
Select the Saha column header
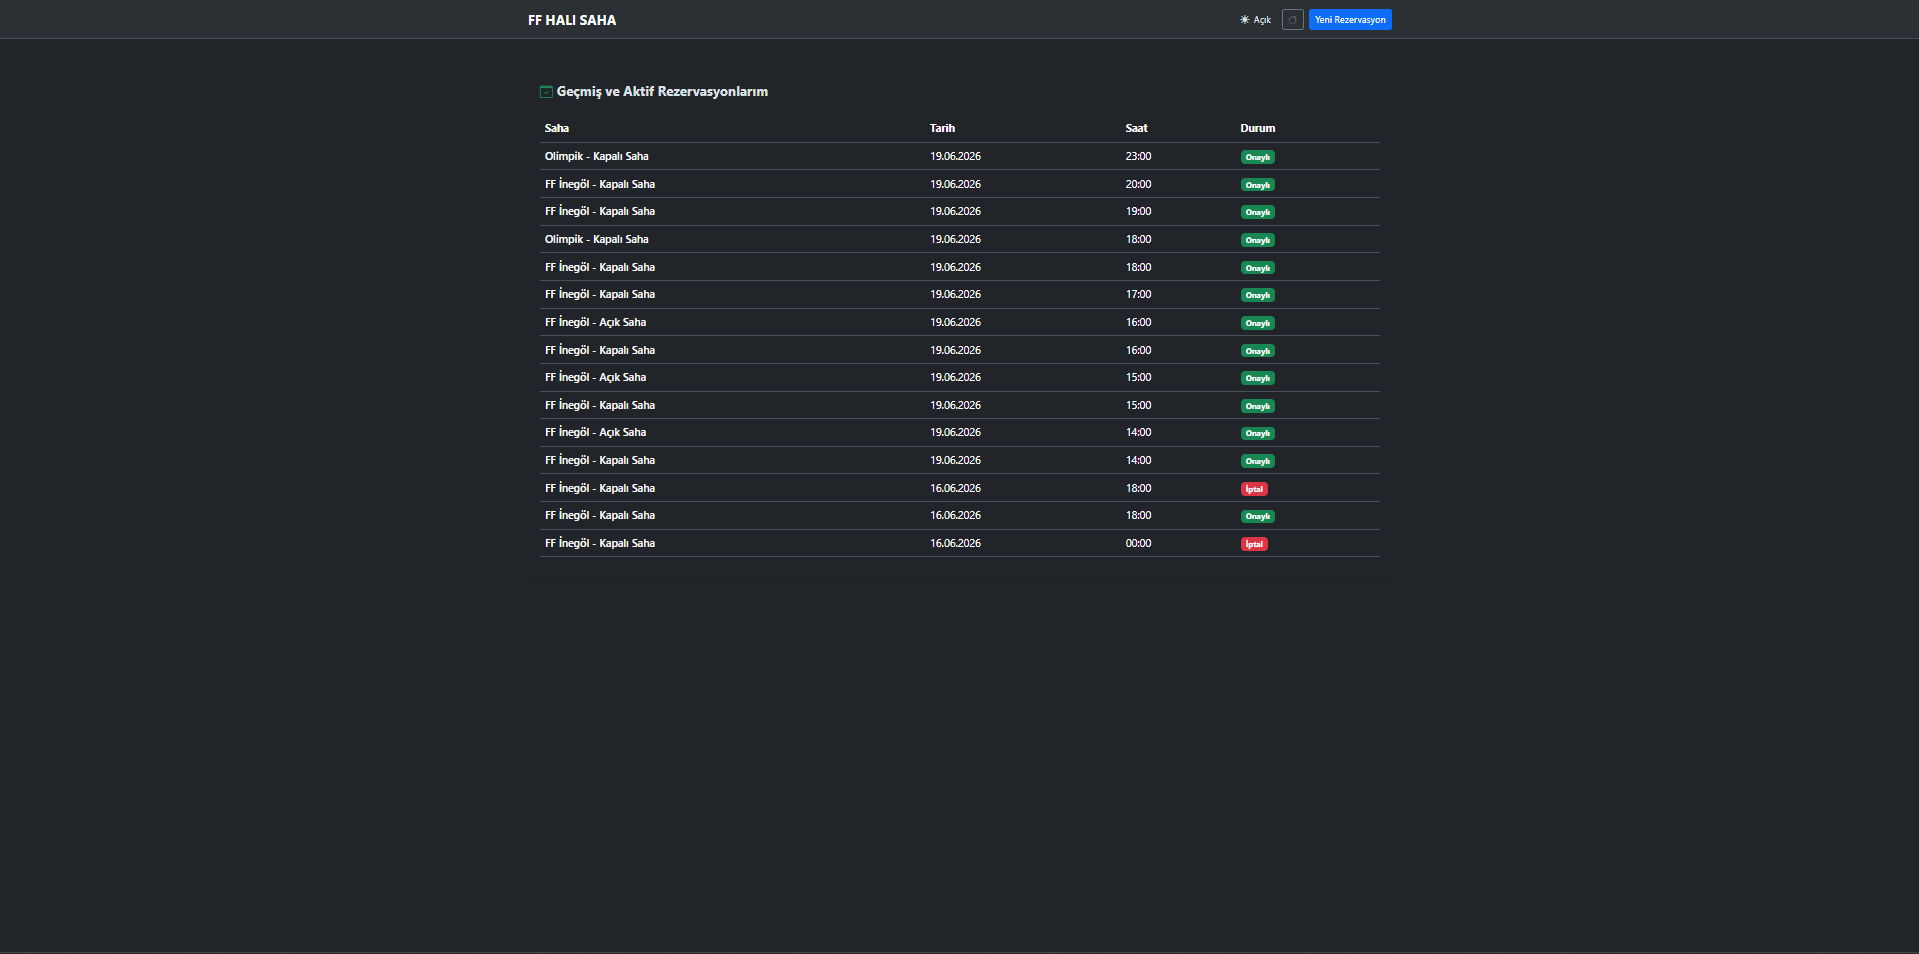tap(557, 128)
